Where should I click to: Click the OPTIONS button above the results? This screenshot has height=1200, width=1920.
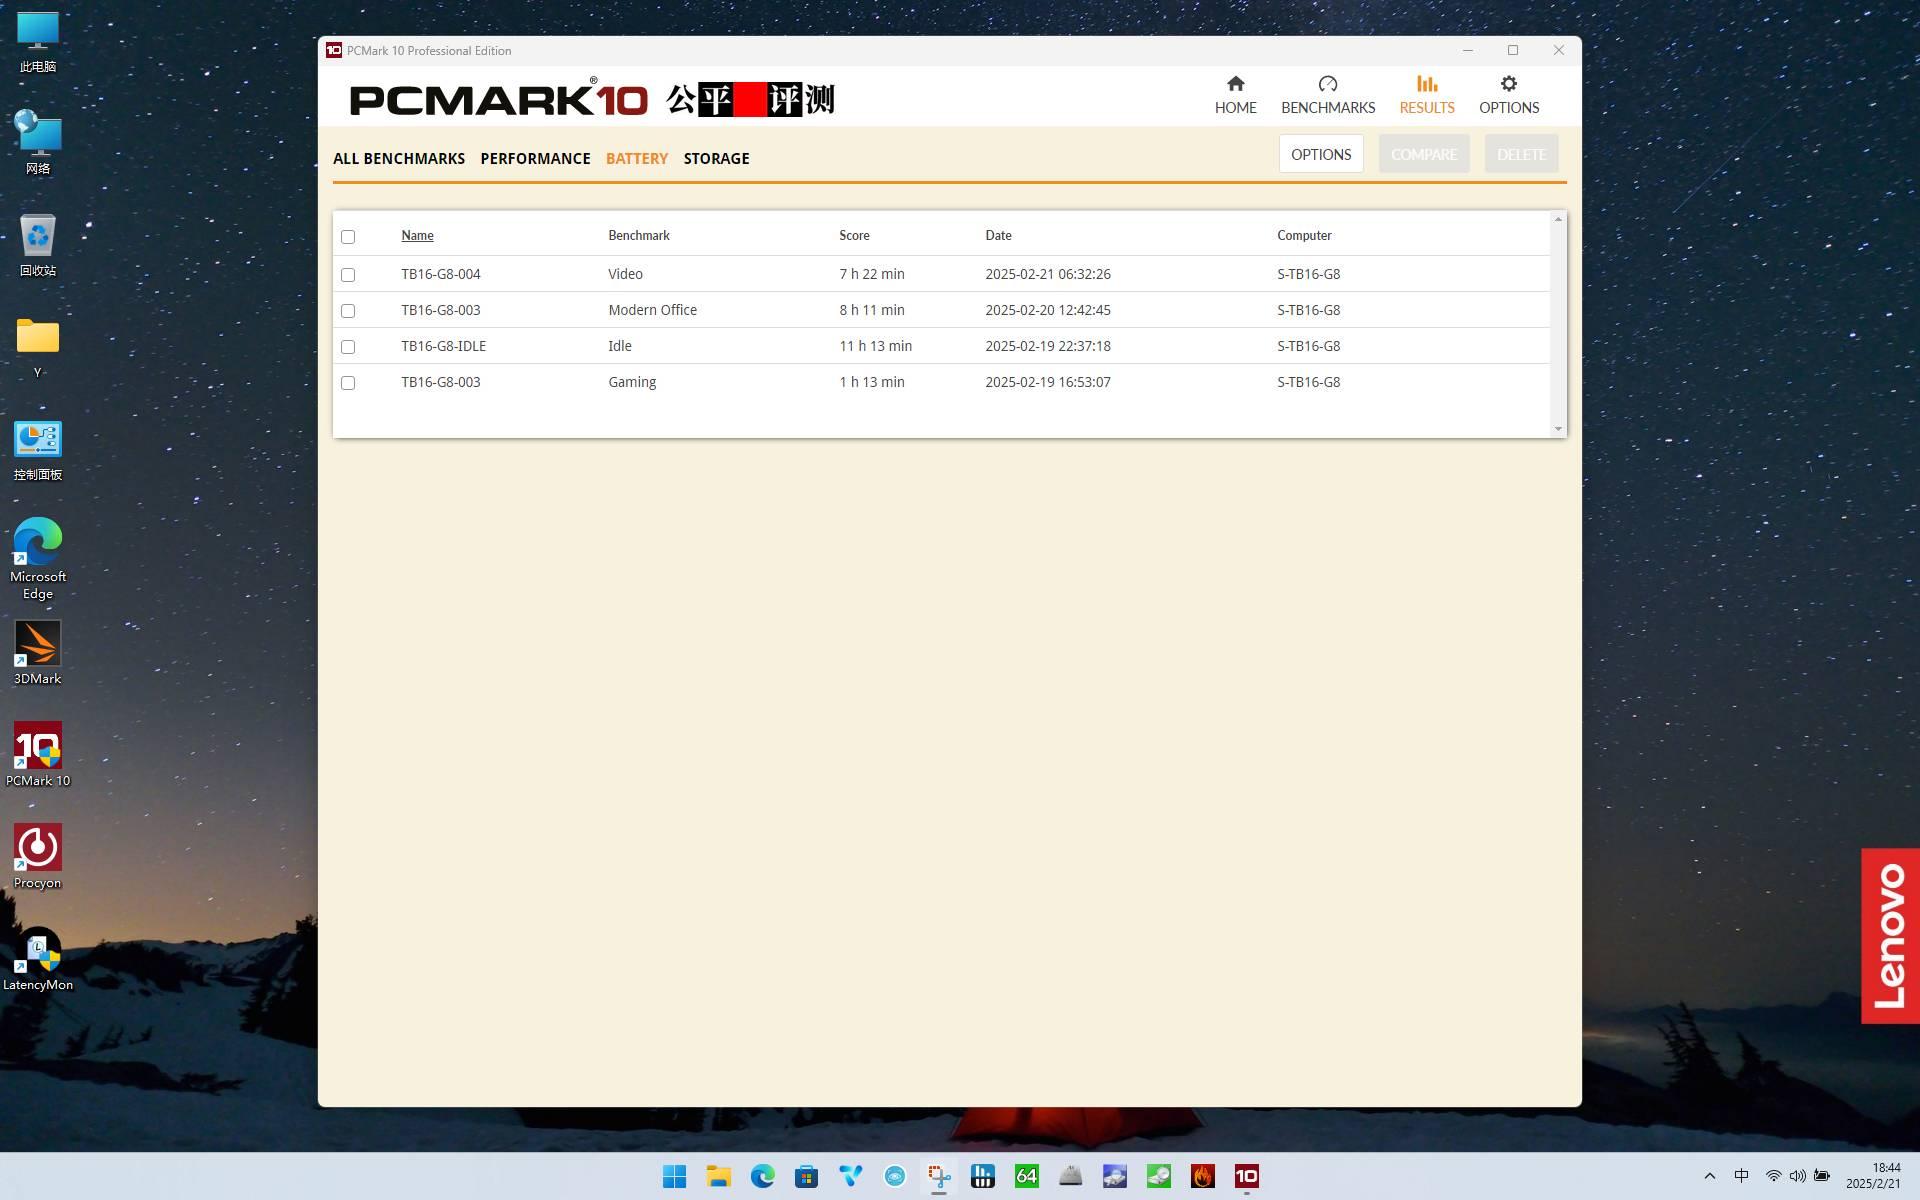1320,154
